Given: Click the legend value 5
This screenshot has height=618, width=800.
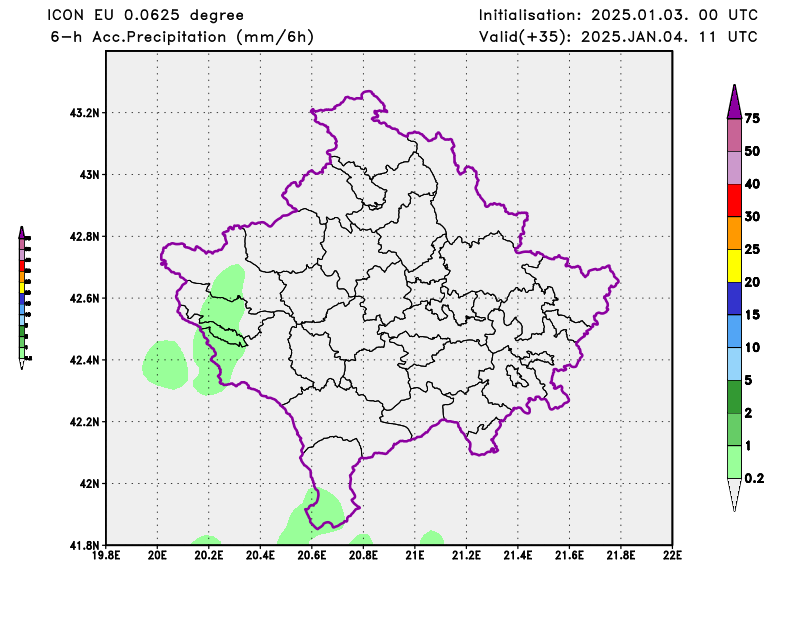Looking at the screenshot, I should tap(748, 380).
